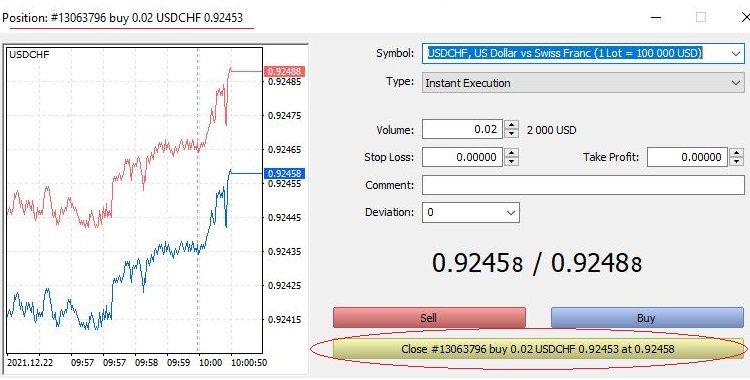Decrease the Volume stepper down arrow
The image size is (750, 380).
point(511,134)
